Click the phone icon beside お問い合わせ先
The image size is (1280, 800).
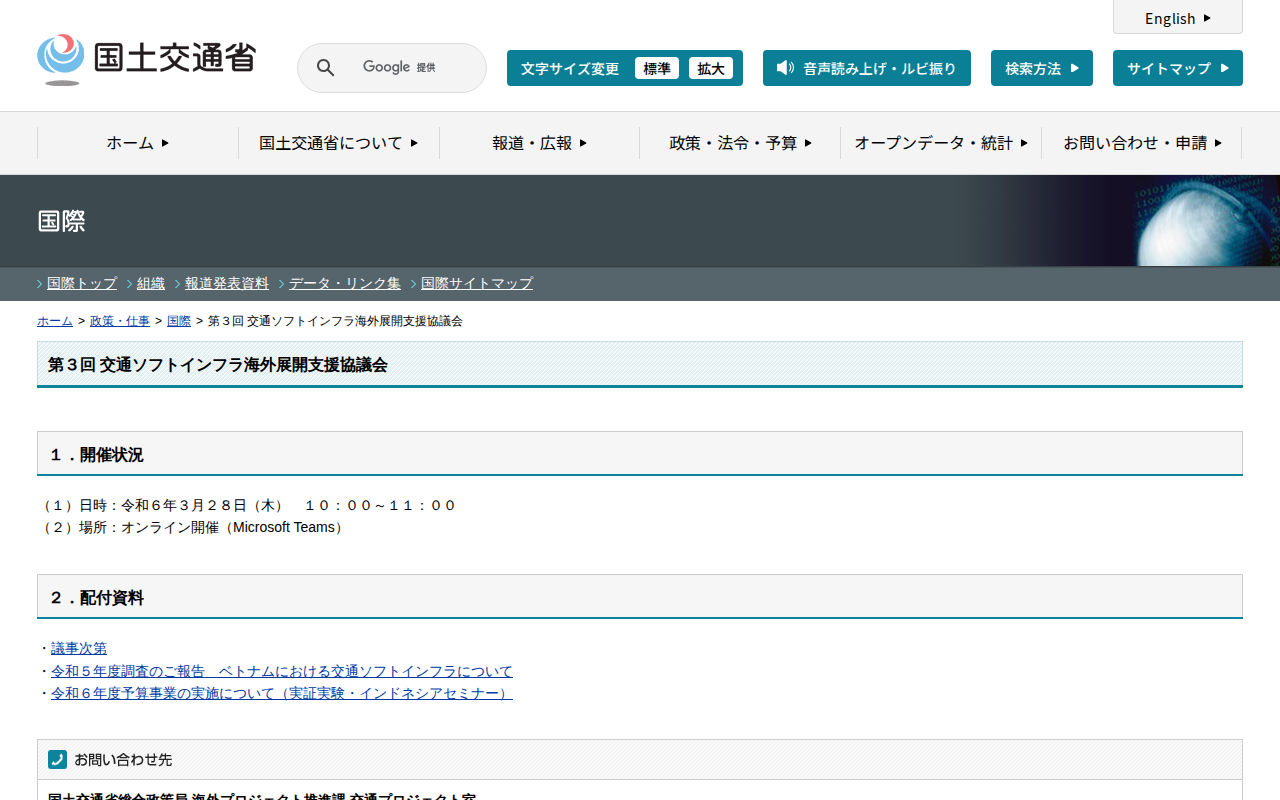point(58,760)
